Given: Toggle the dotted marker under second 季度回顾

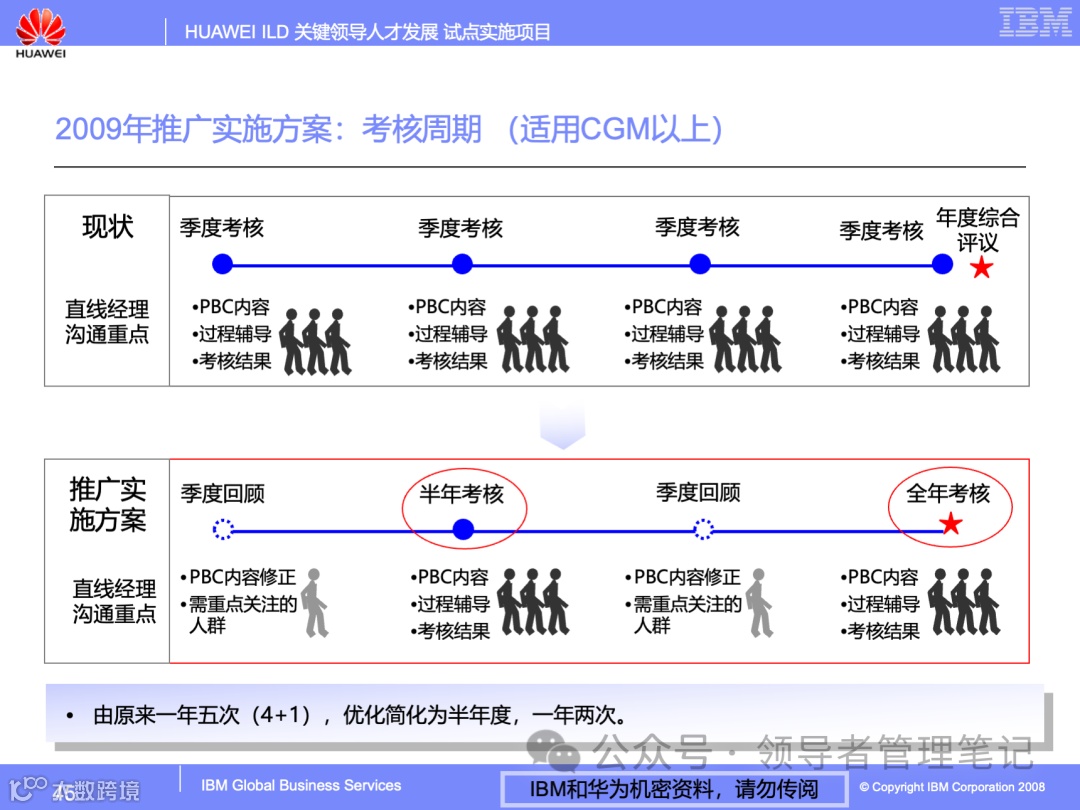Looking at the screenshot, I should click(703, 528).
